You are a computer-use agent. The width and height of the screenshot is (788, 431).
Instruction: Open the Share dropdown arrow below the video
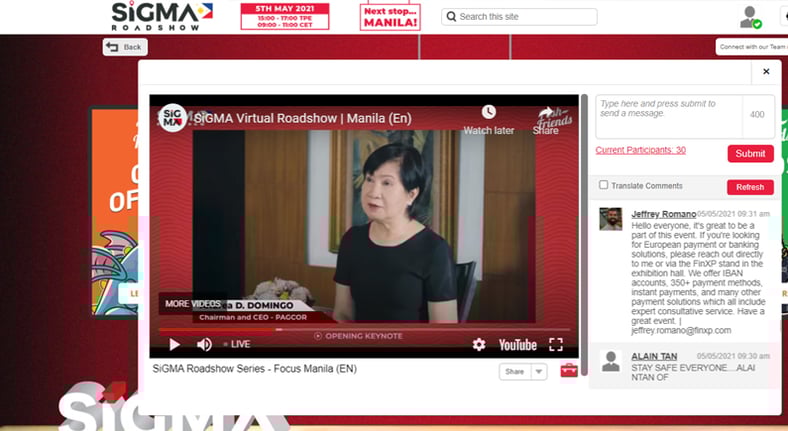click(x=539, y=372)
